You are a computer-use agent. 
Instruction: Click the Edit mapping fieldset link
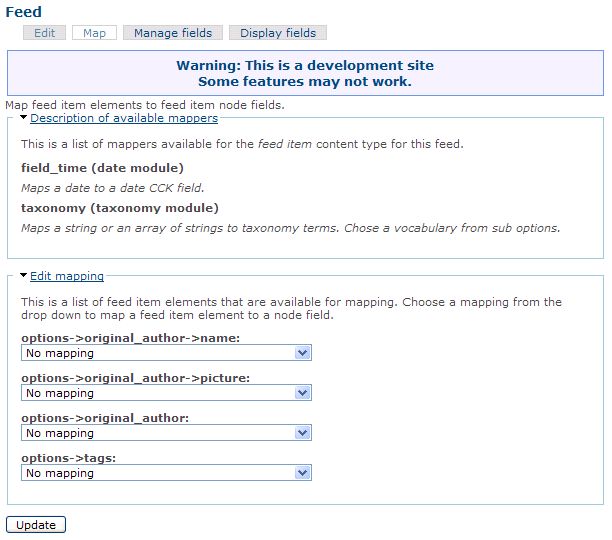coord(66,276)
